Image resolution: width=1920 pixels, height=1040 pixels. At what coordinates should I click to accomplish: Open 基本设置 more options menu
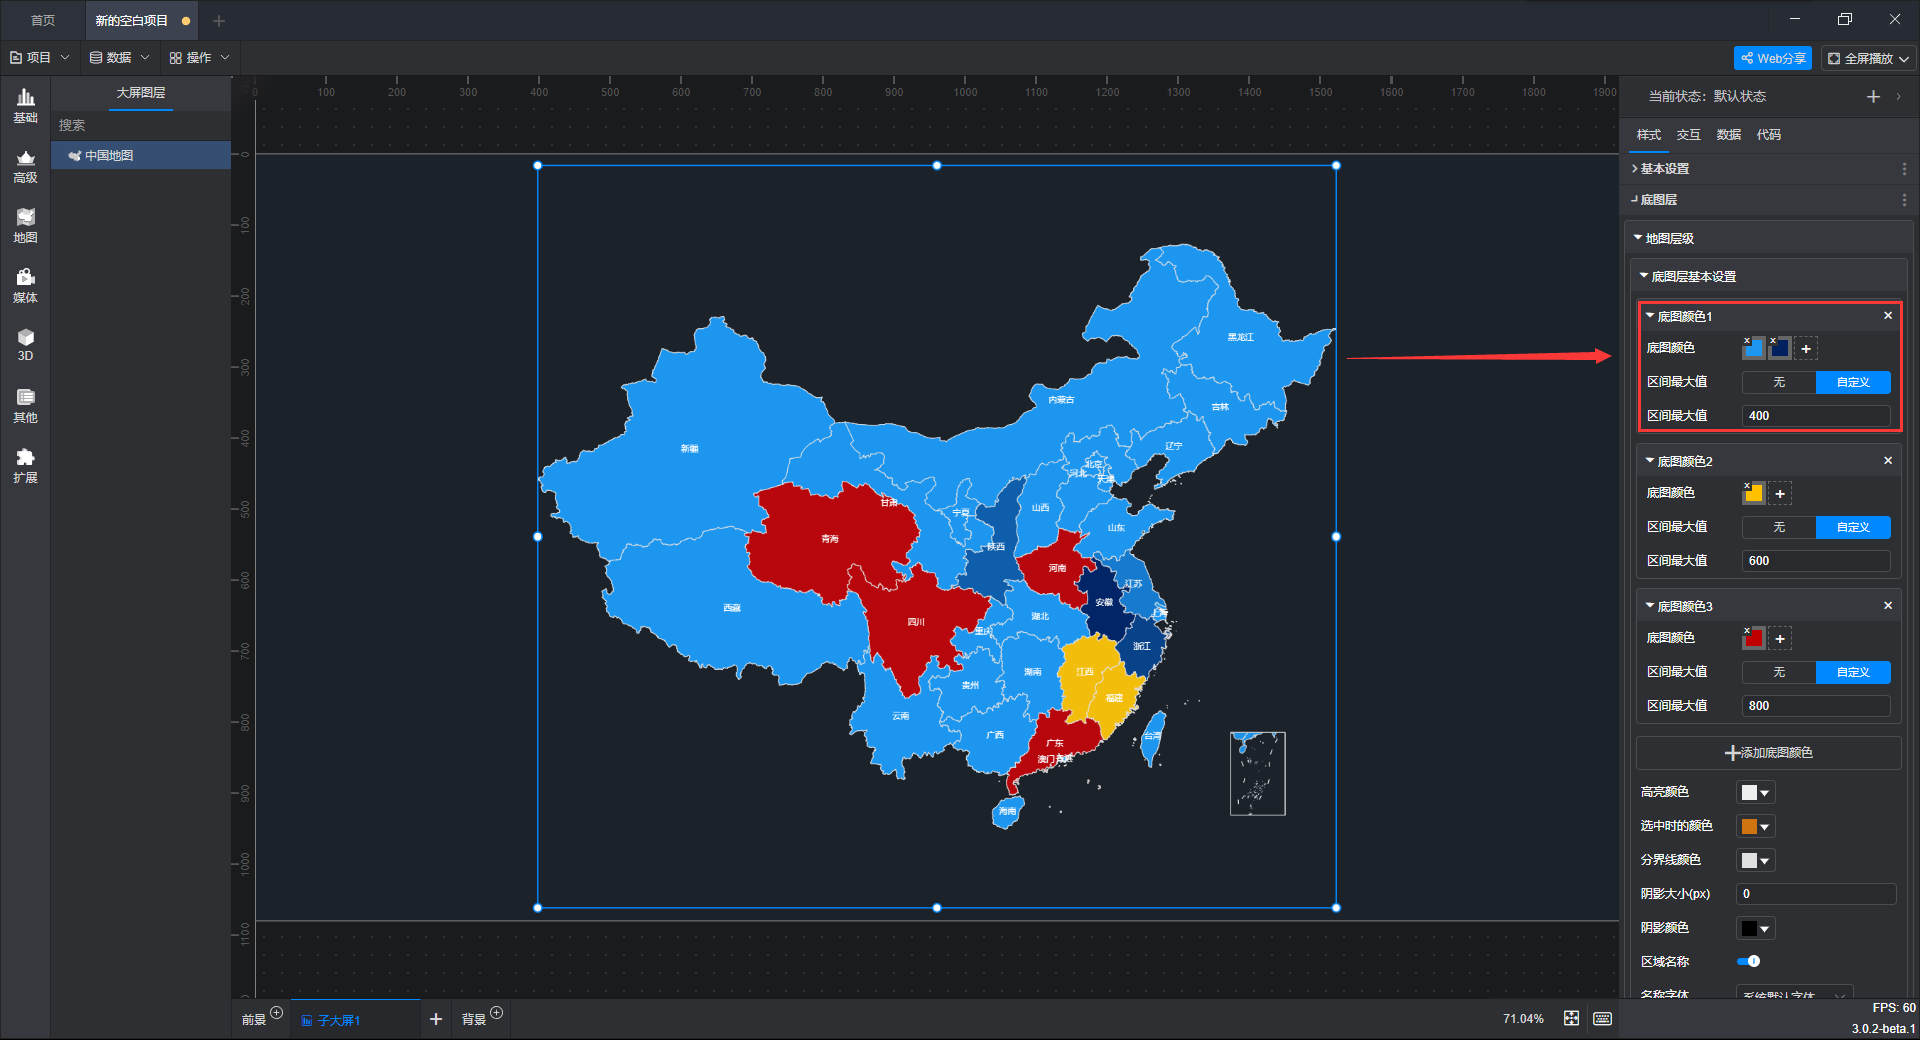click(1904, 169)
